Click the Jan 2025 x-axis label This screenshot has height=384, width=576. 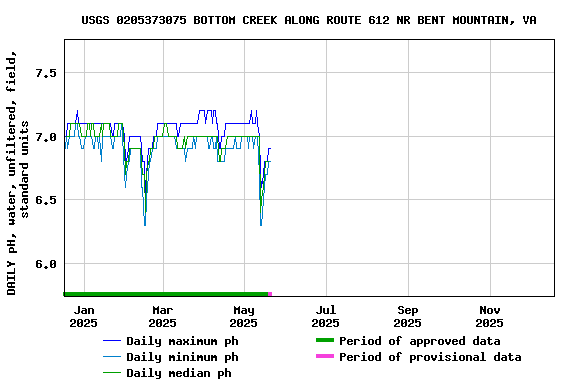coord(84,317)
